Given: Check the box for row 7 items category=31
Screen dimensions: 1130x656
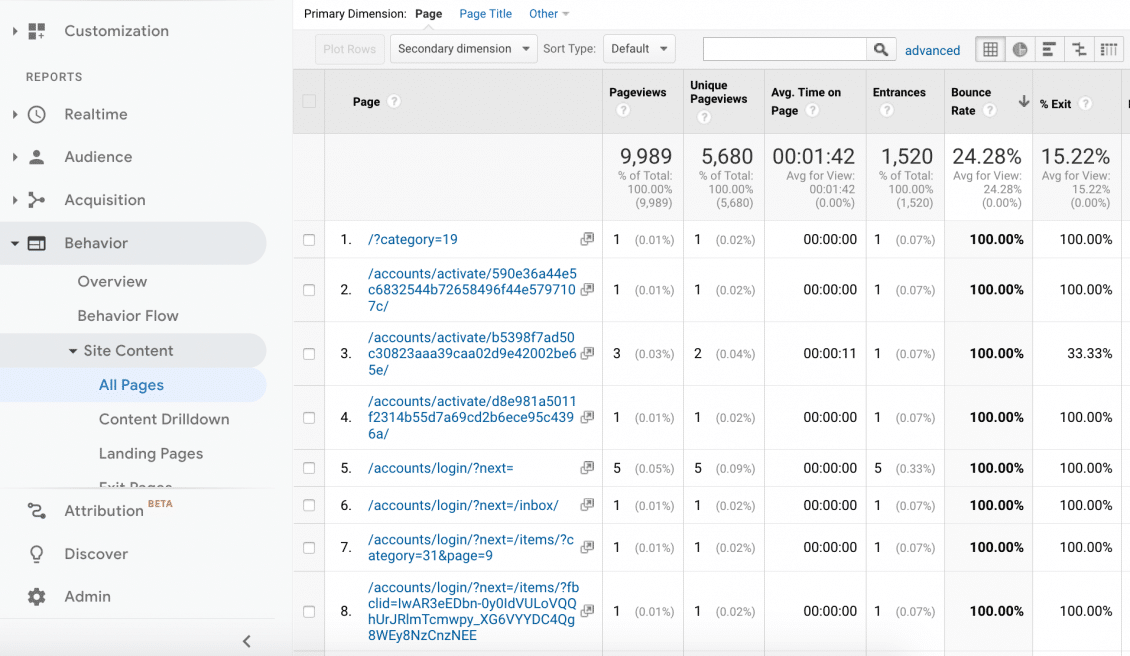Looking at the screenshot, I should coord(309,548).
